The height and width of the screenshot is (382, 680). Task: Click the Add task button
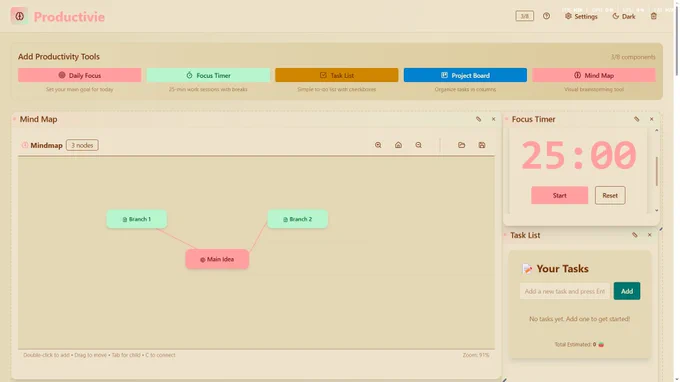pyautogui.click(x=627, y=291)
